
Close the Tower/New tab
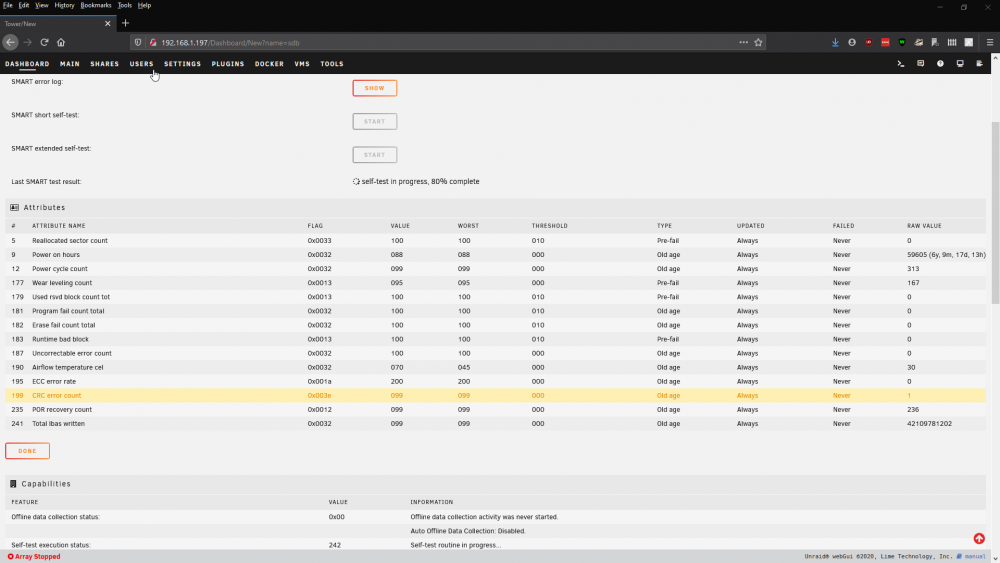coord(108,24)
